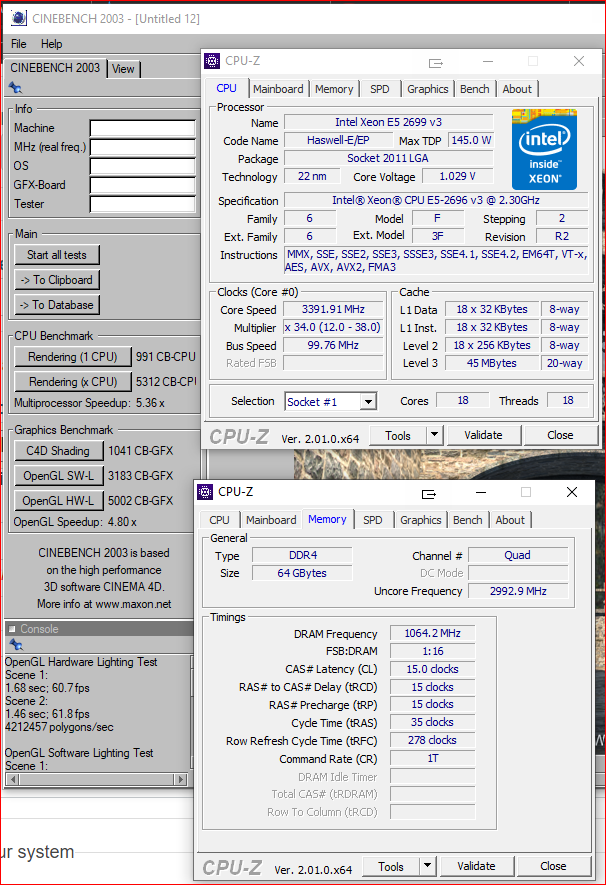Click the Tester input field
This screenshot has height=885, width=606.
(143, 204)
